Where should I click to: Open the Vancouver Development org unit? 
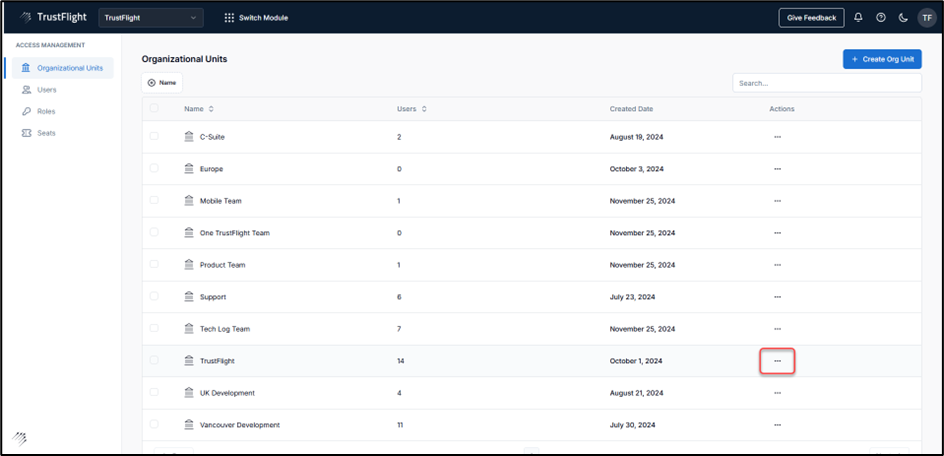pos(240,425)
